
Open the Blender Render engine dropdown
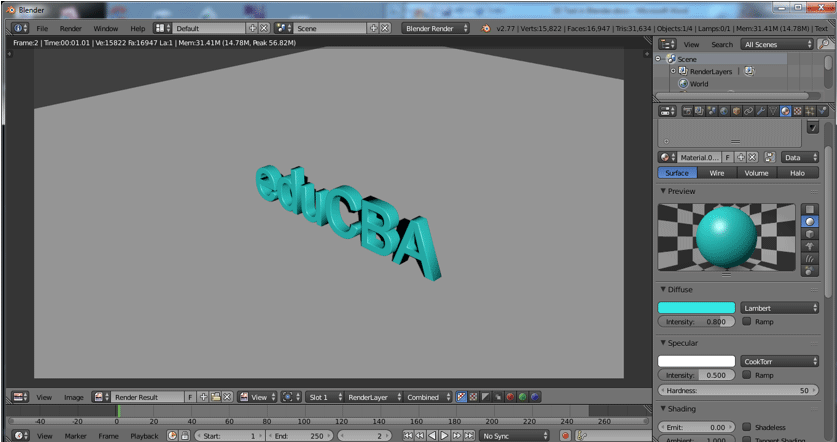436,28
